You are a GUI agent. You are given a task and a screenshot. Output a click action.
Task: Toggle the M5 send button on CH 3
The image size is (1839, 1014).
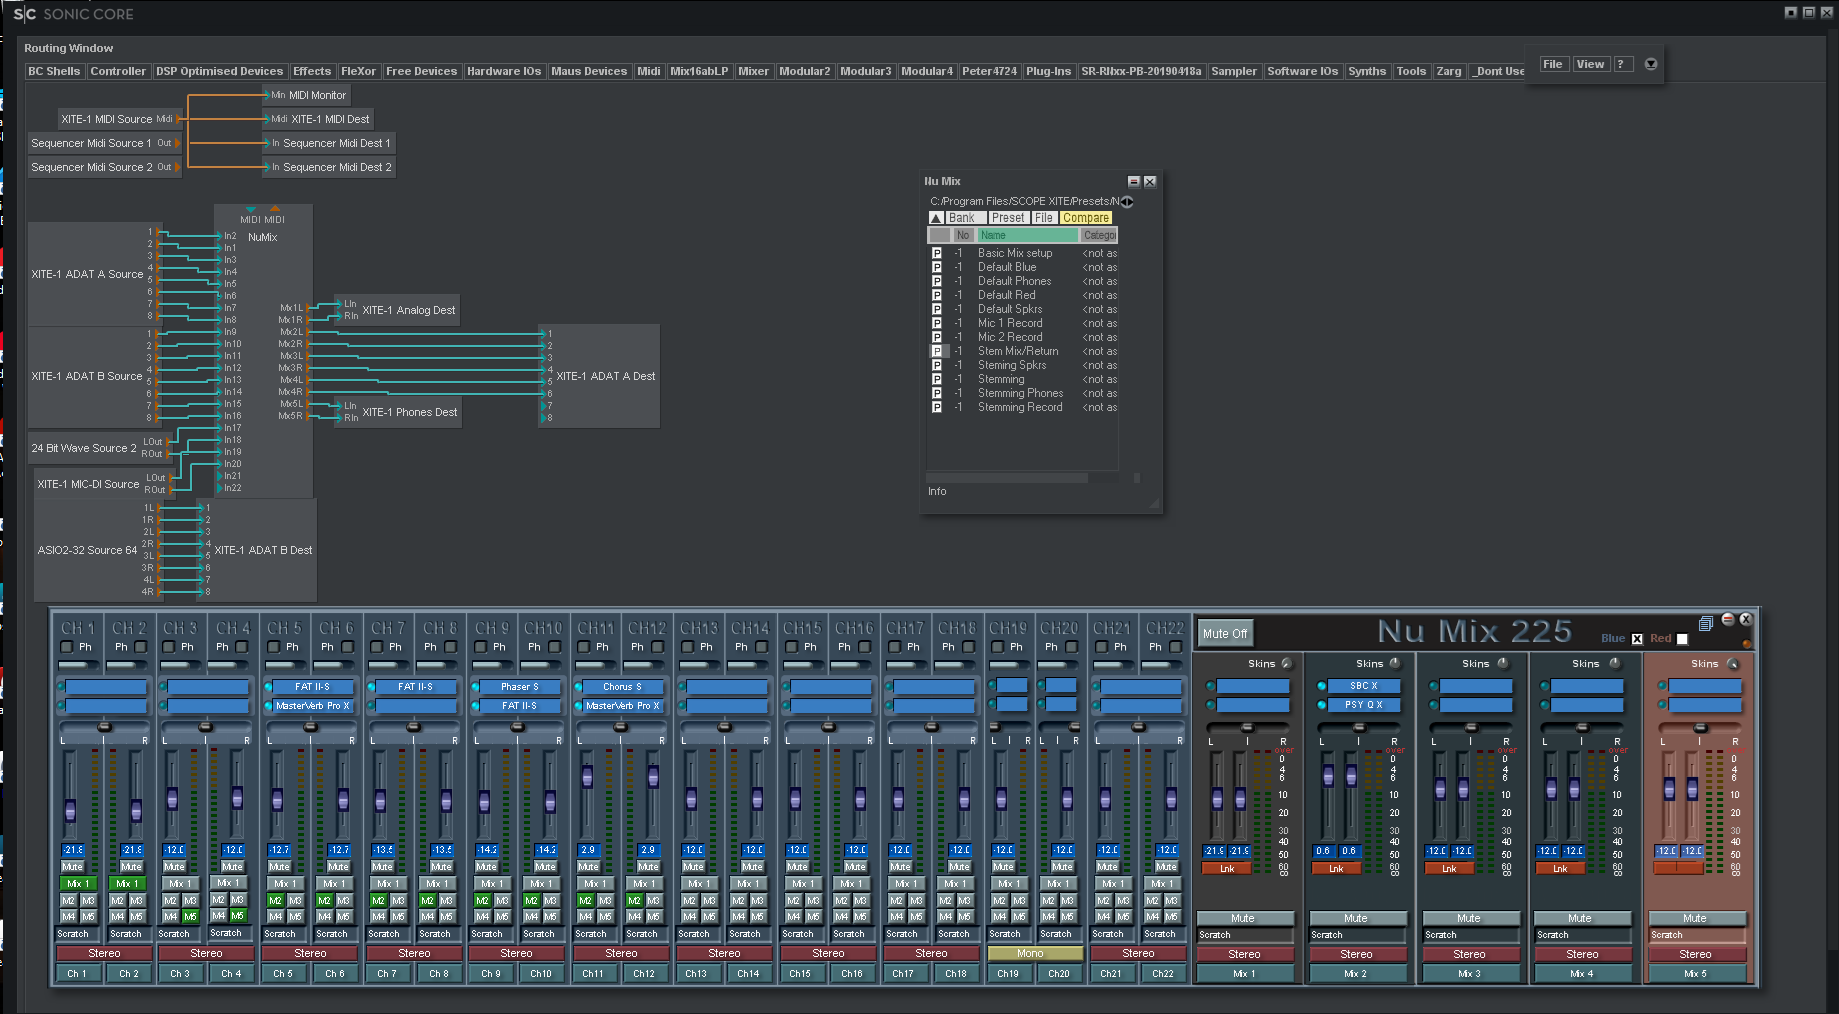click(x=190, y=917)
